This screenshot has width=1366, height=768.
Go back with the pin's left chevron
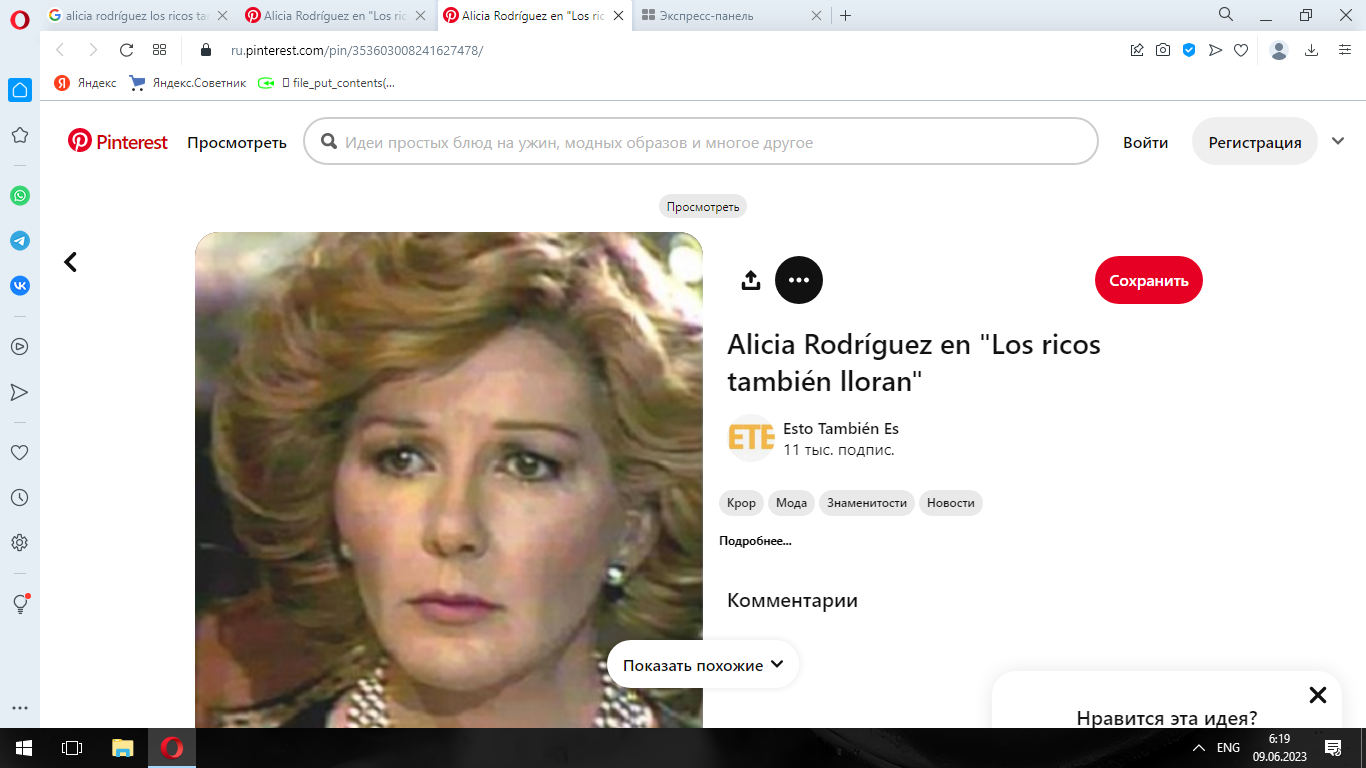pyautogui.click(x=70, y=262)
